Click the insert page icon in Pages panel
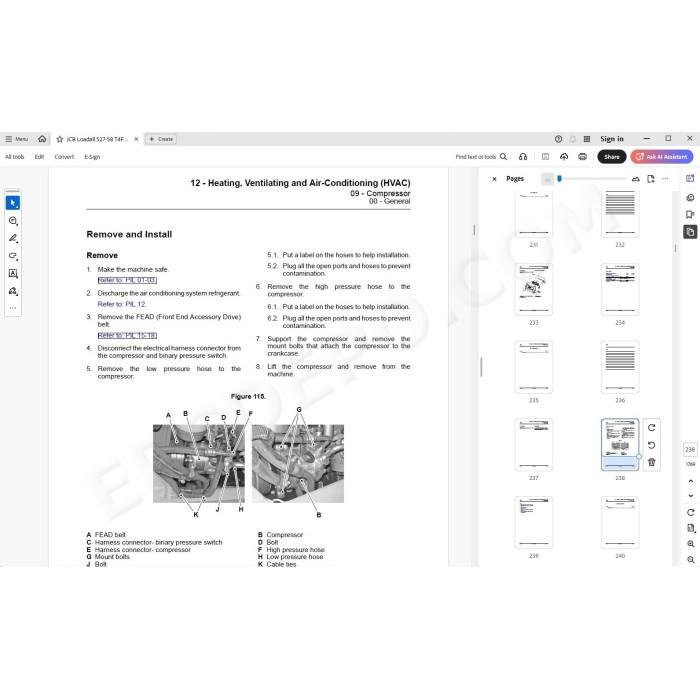 pos(651,179)
